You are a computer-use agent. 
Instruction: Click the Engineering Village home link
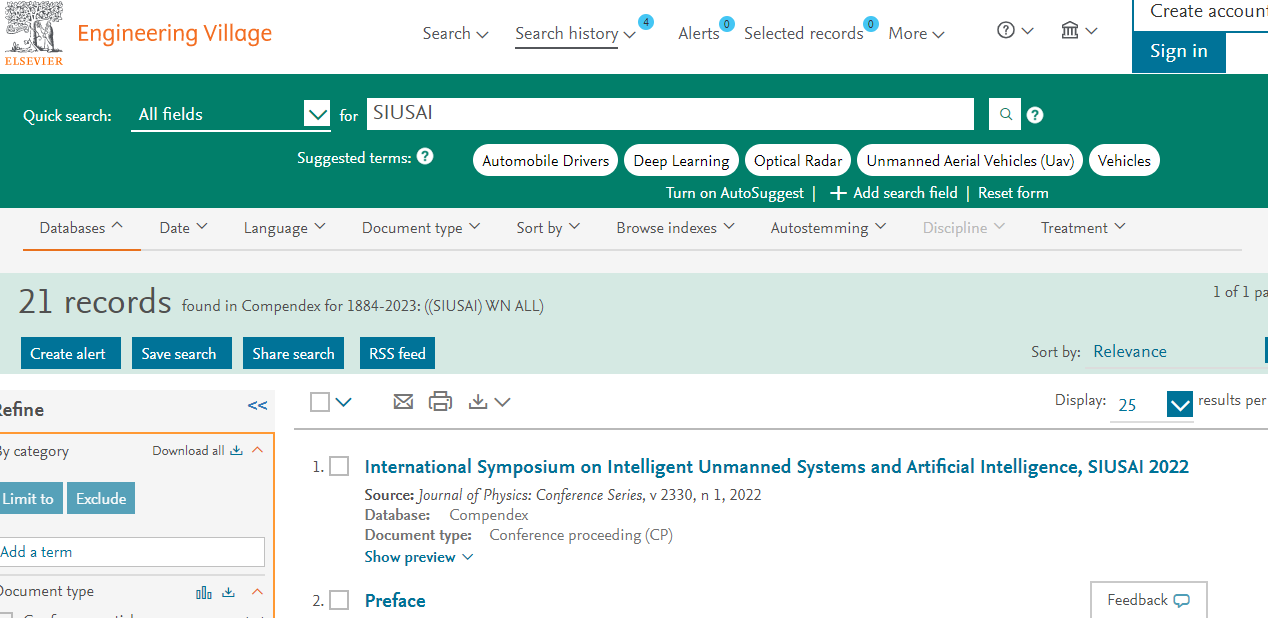174,33
